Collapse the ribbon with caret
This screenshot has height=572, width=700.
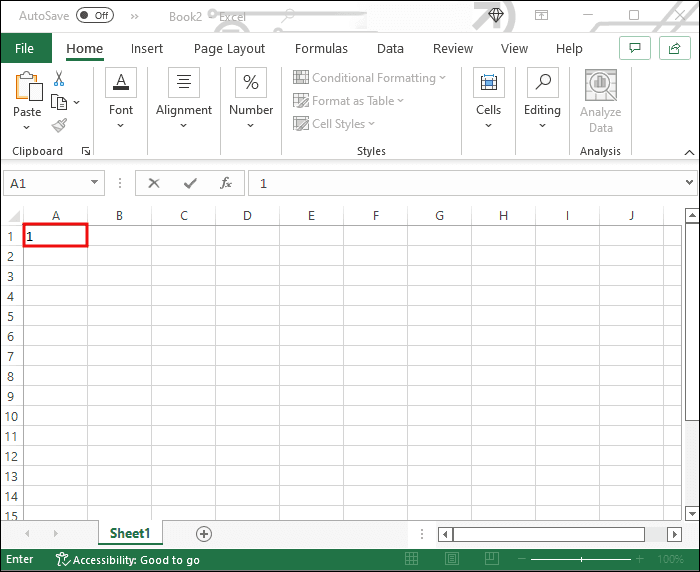point(689,153)
